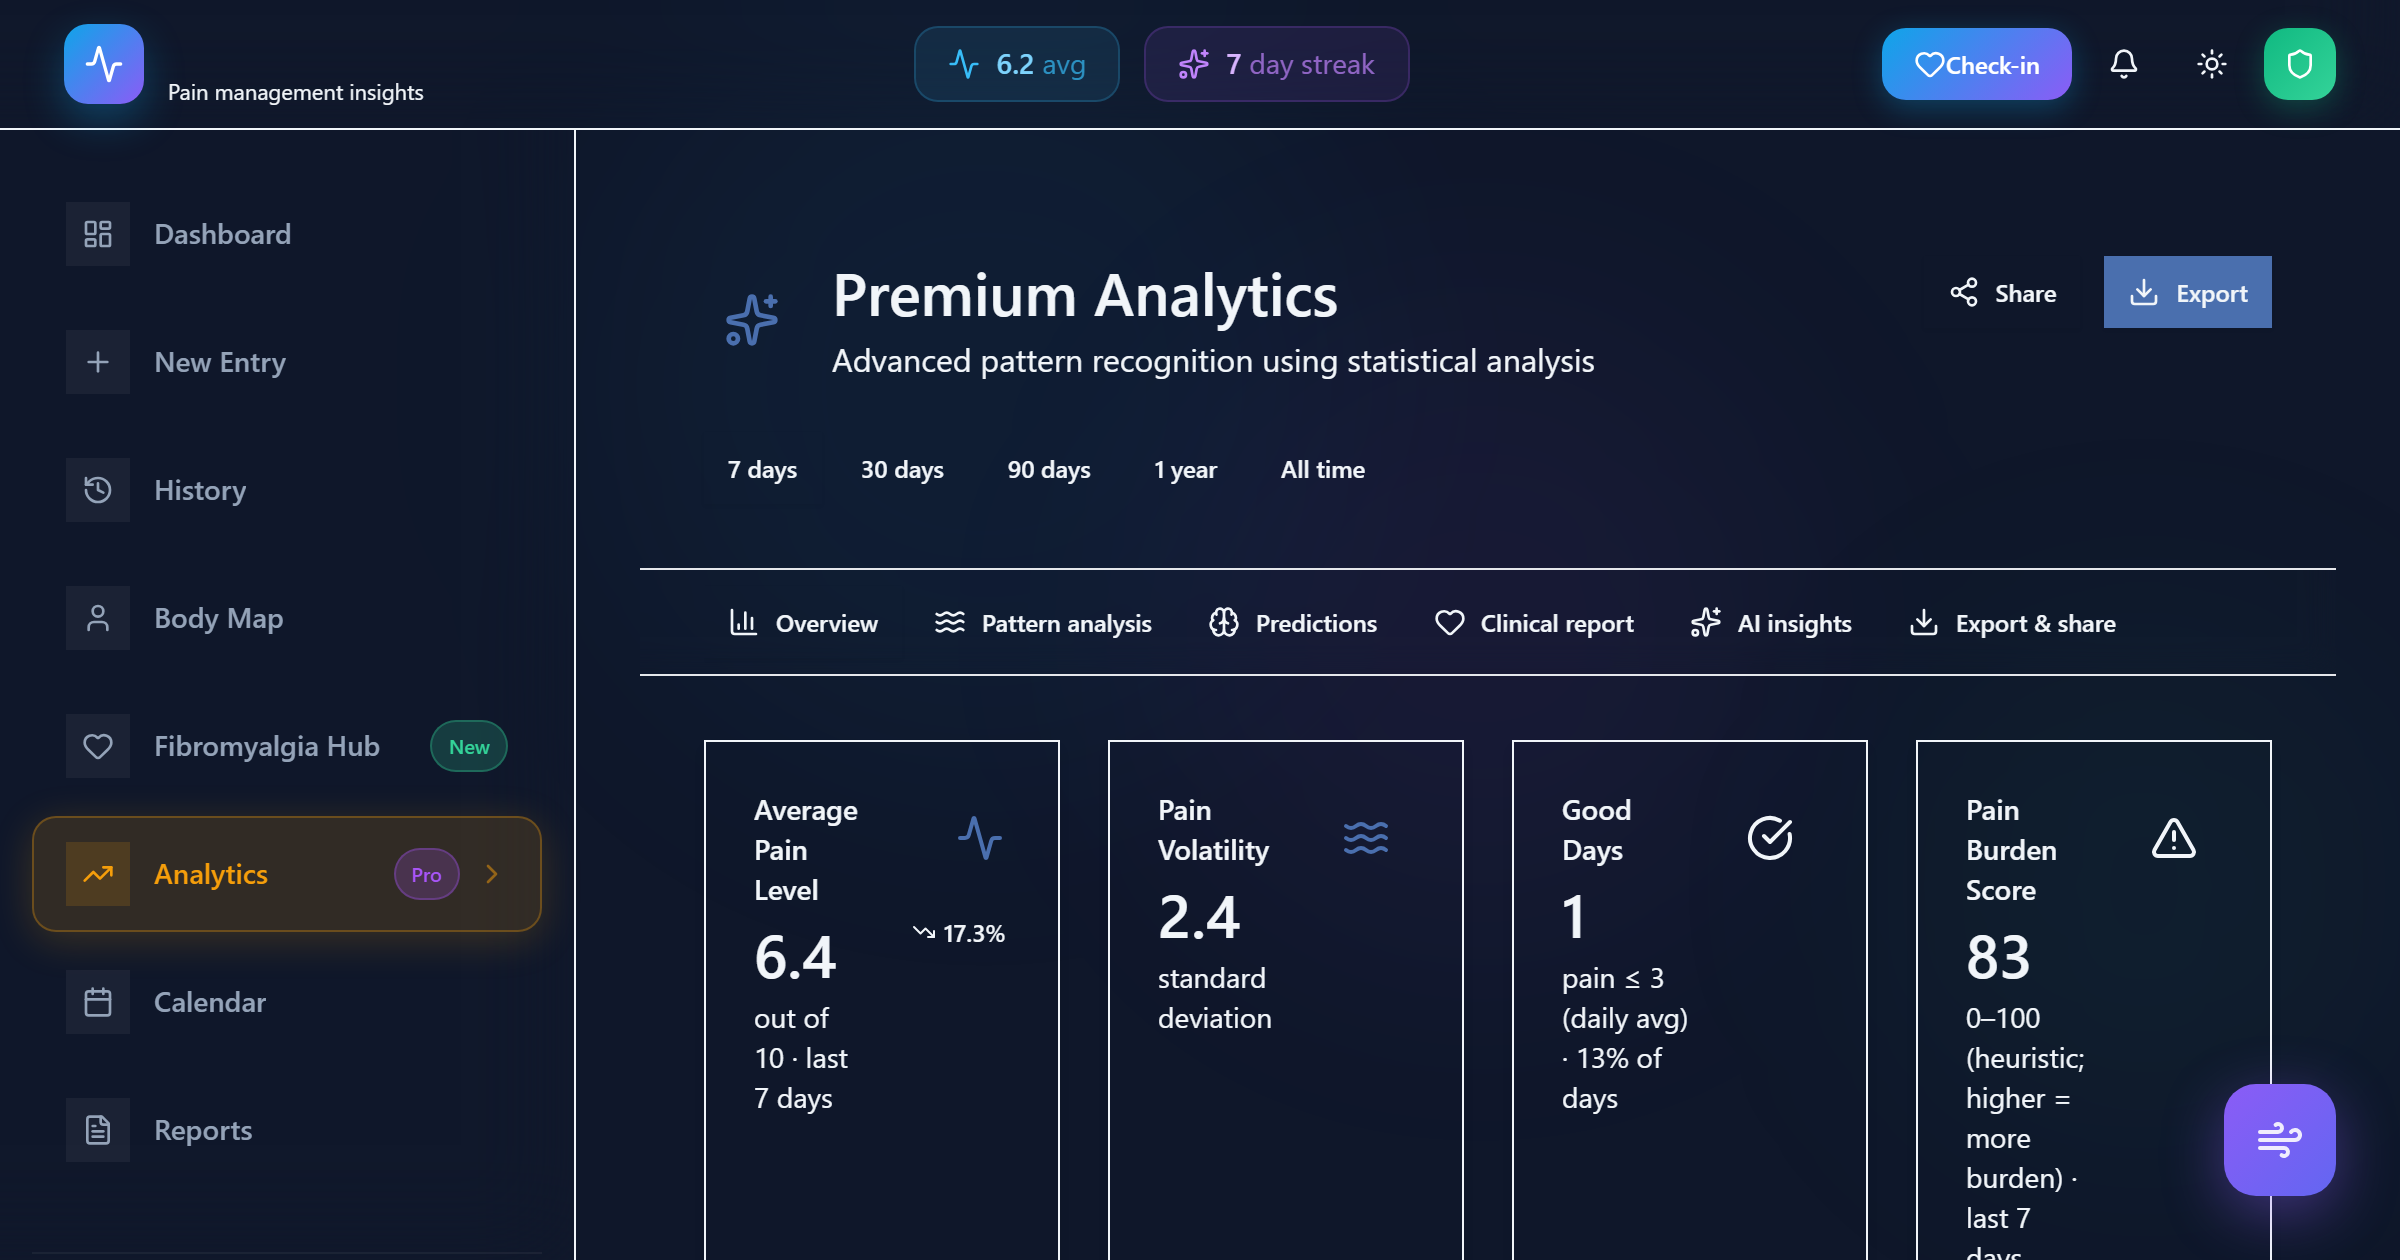Select the 90 days time range
The image size is (2400, 1260).
(x=1048, y=469)
